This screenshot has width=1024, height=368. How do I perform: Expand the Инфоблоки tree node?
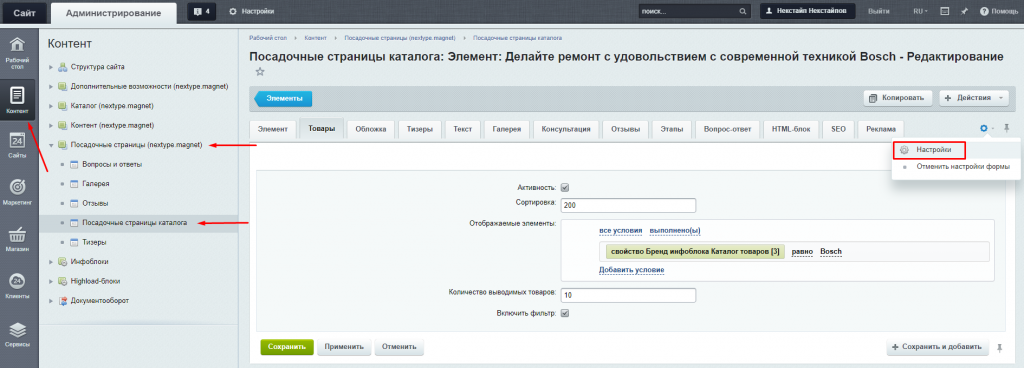52,262
